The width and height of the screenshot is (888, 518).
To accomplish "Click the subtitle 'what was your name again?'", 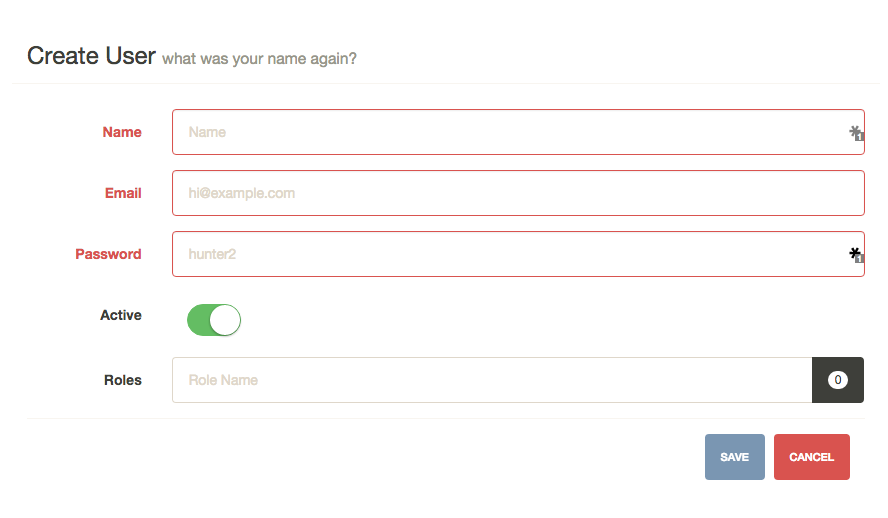I will pos(259,59).
